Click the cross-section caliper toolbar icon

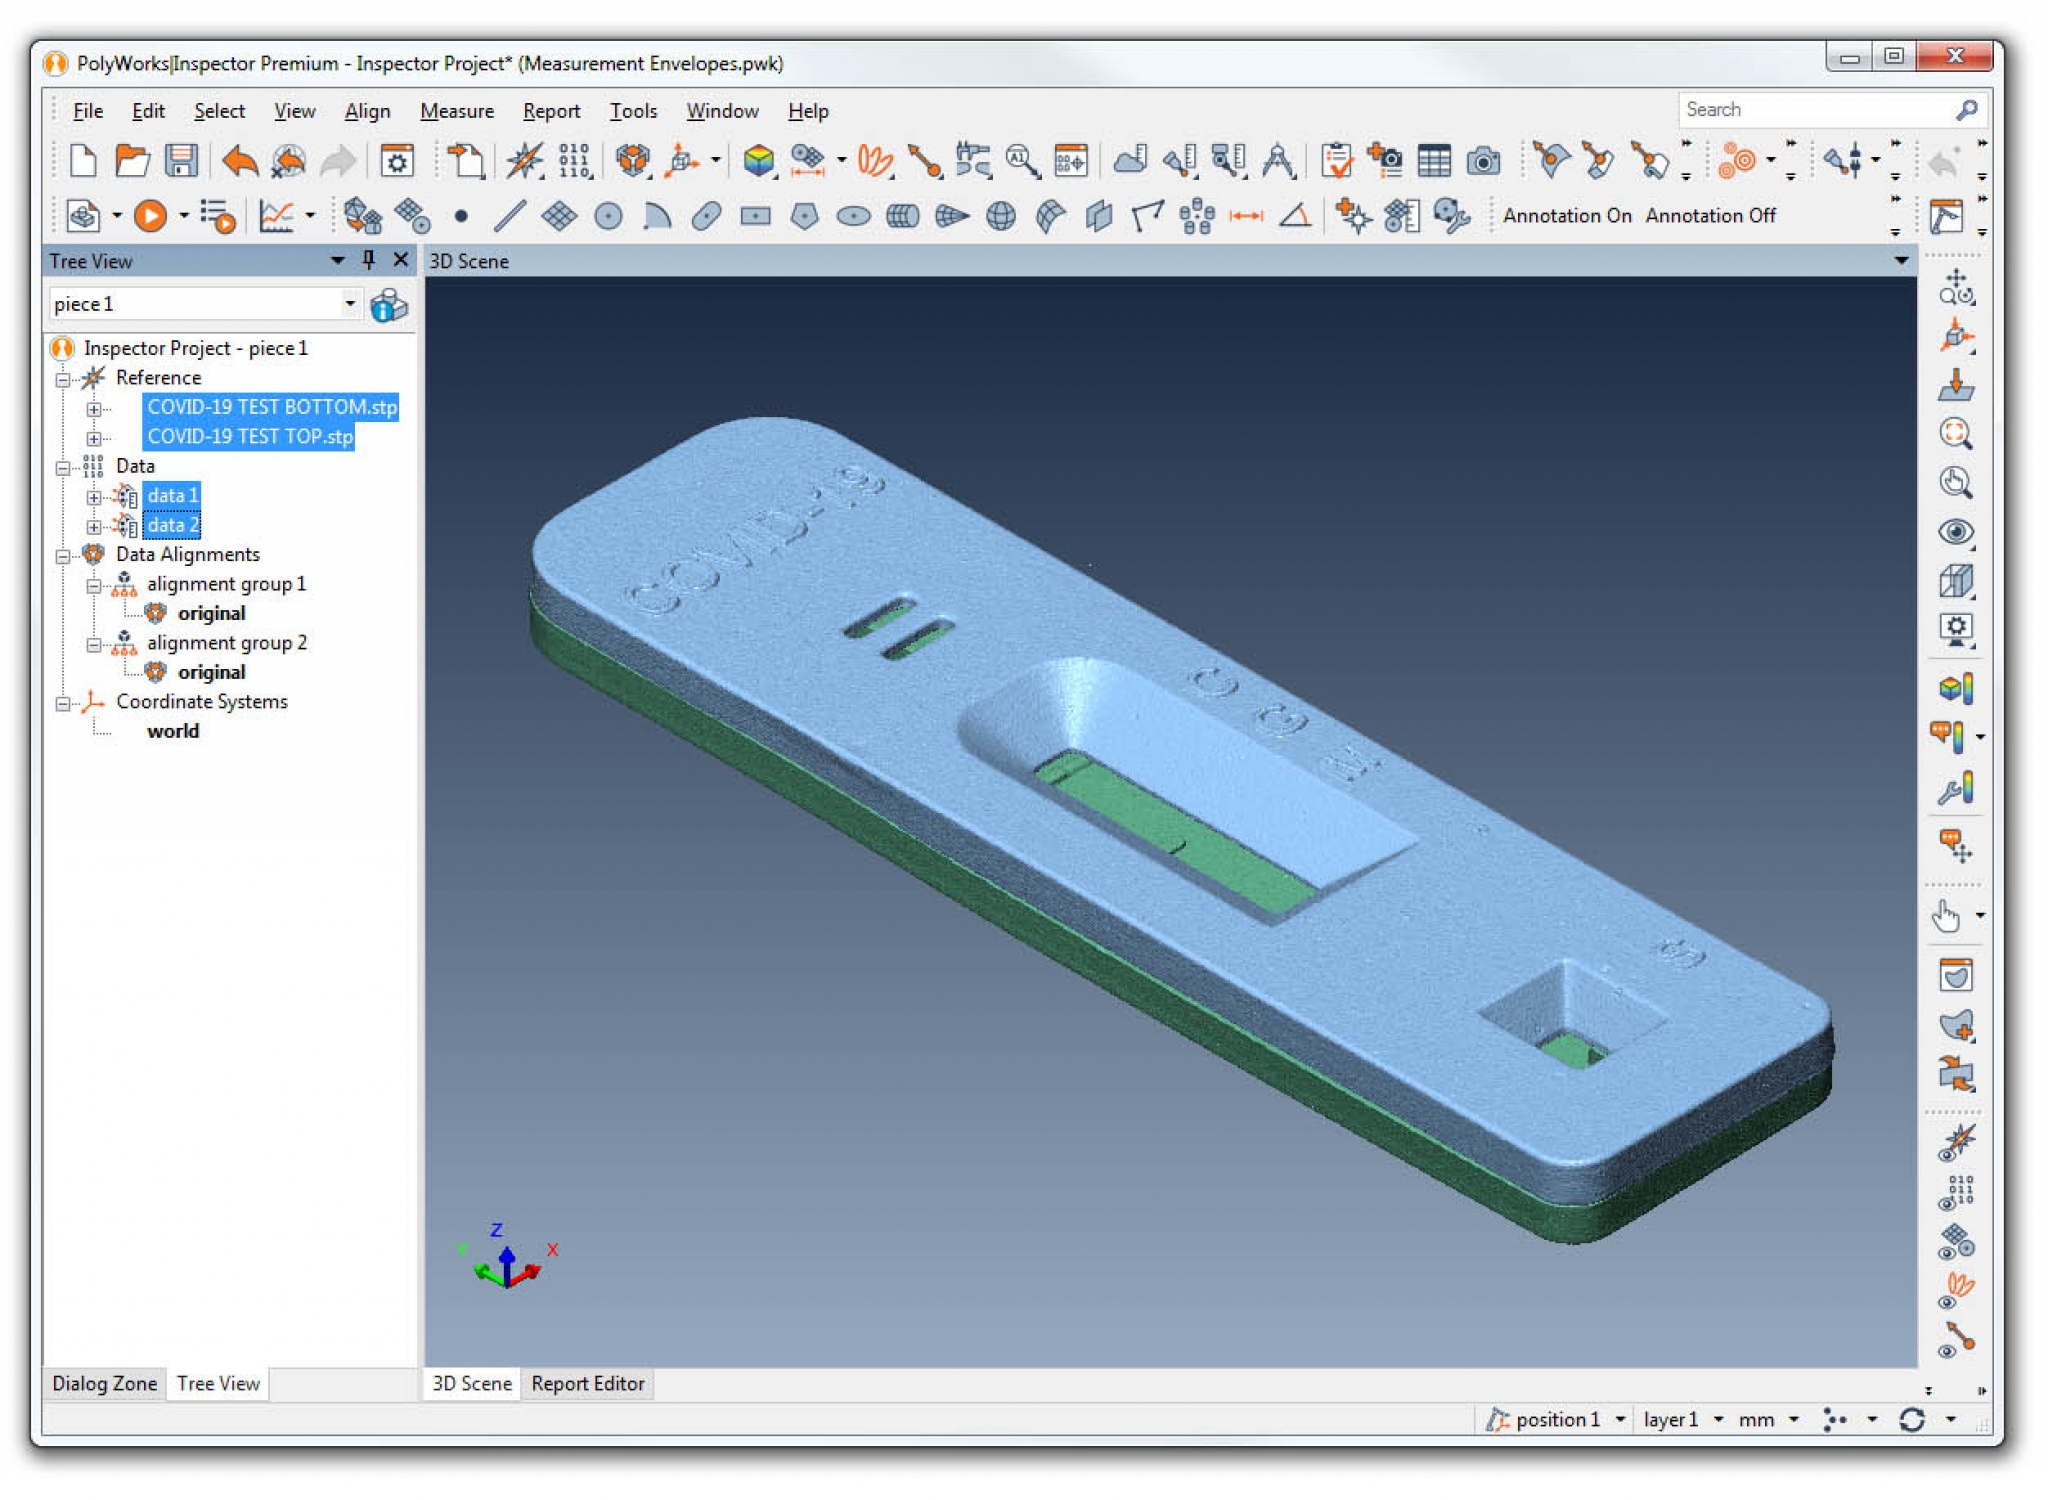(972, 160)
